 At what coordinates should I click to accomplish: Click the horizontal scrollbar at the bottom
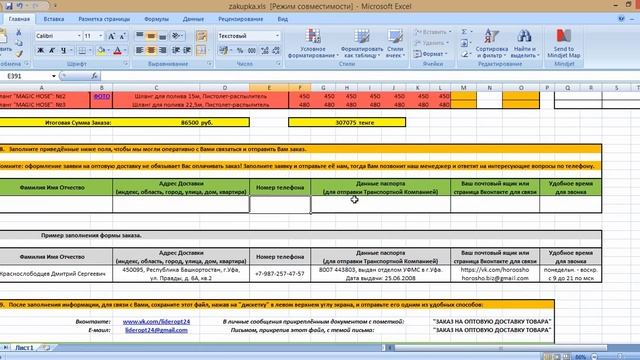coord(502,348)
